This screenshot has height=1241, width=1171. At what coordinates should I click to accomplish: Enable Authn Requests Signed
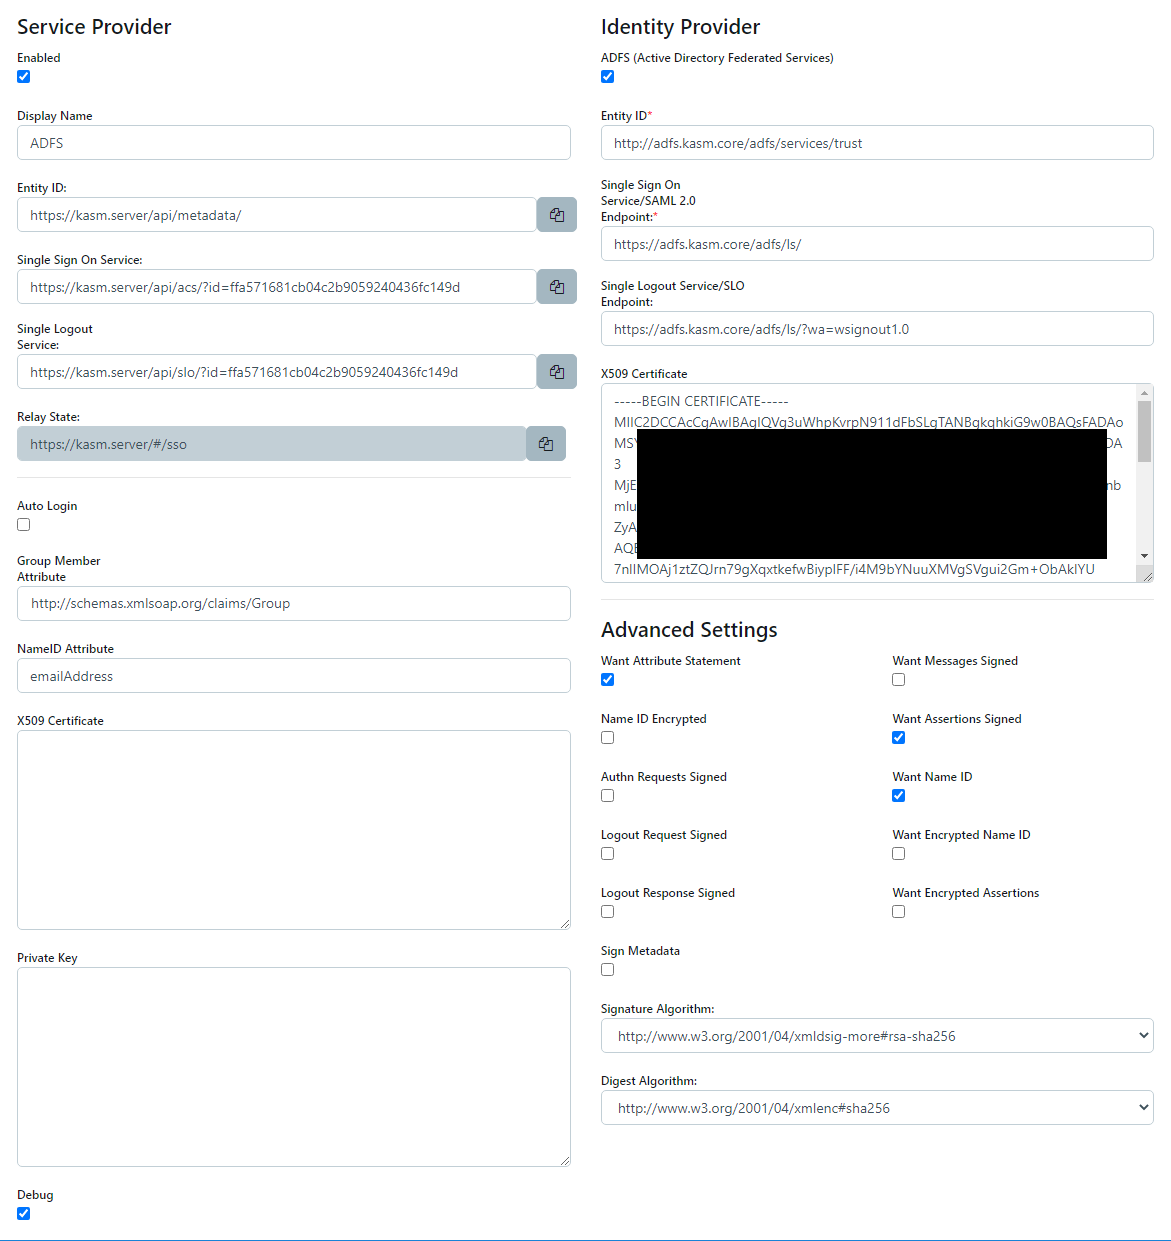[x=607, y=795]
